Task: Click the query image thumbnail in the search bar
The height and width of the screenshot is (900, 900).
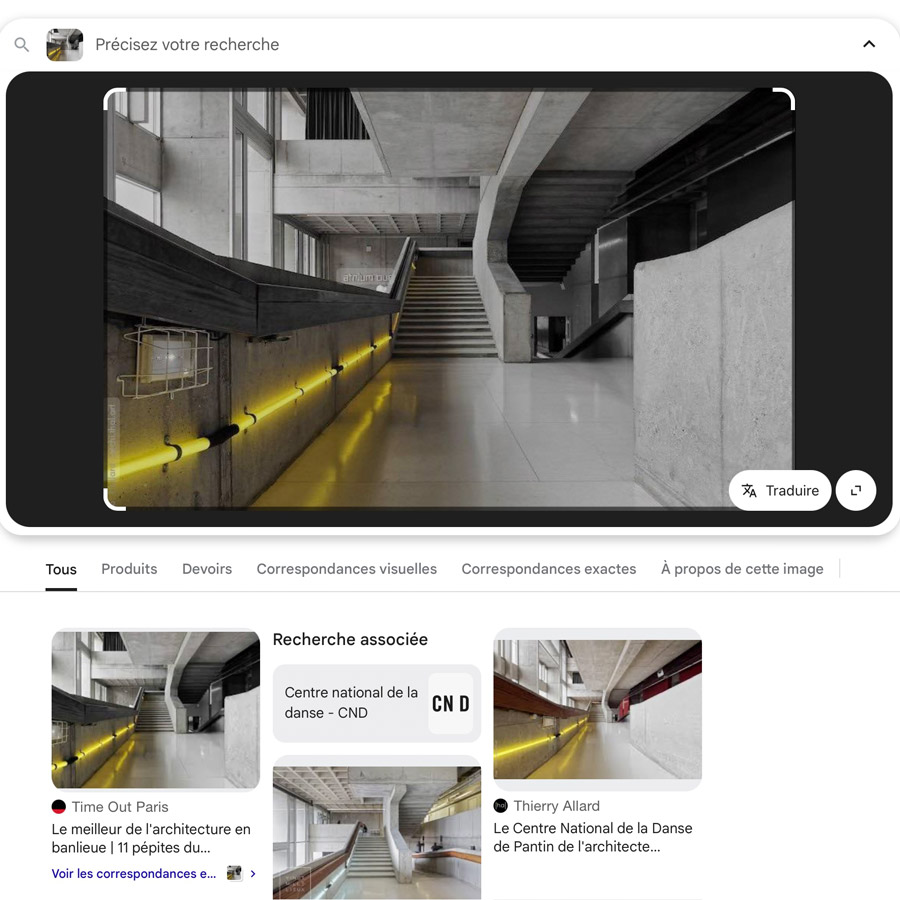Action: 64,44
